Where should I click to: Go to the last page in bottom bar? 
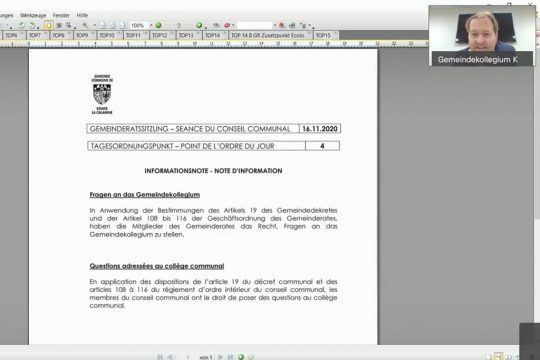[x=230, y=357]
